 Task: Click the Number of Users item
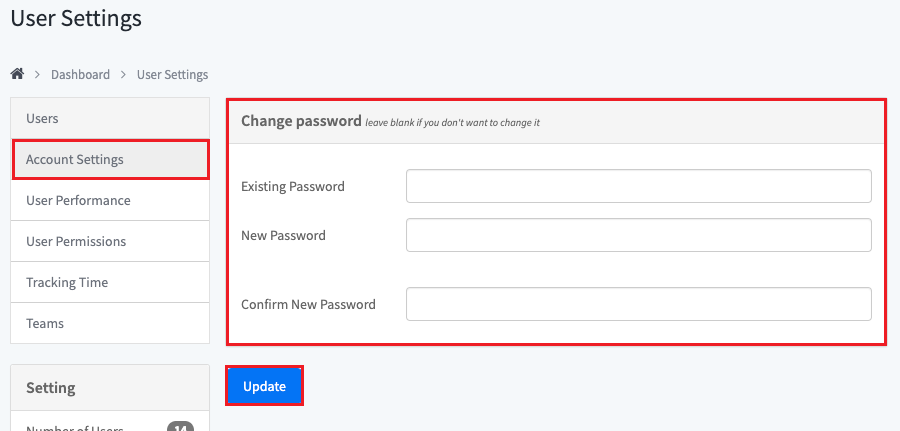pos(75,428)
